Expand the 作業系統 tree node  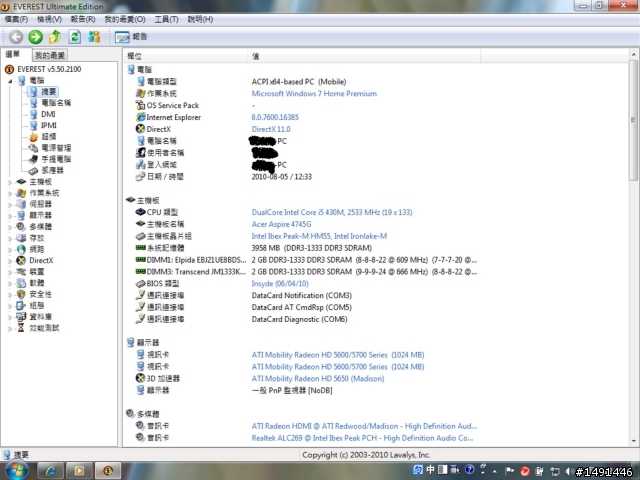[10, 193]
